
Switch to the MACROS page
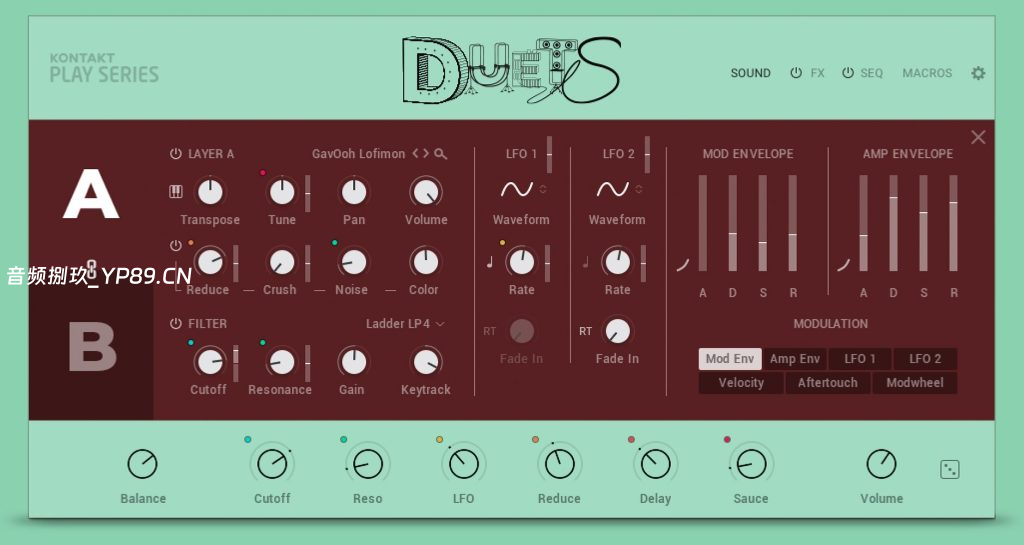pyautogui.click(x=927, y=73)
